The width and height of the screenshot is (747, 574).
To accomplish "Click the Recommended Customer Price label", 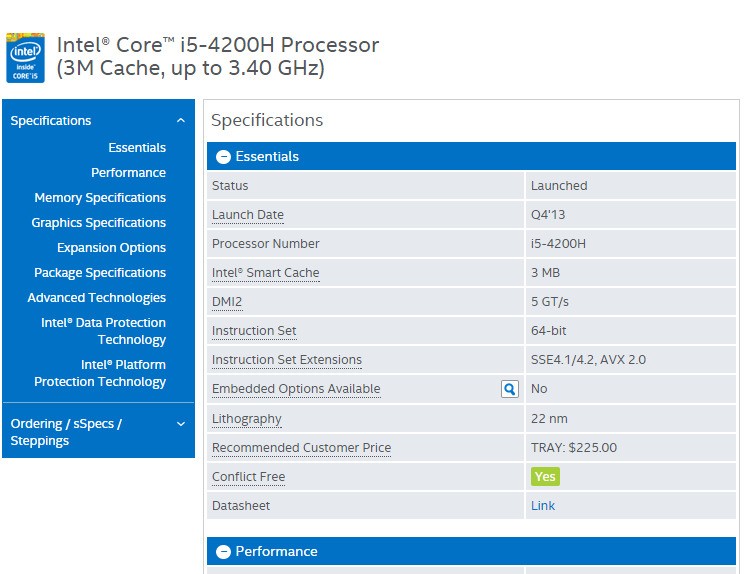I will 301,448.
